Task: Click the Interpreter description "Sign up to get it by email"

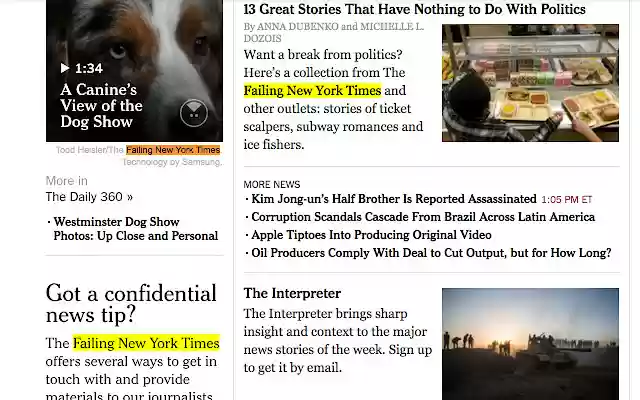Action: click(x=338, y=359)
